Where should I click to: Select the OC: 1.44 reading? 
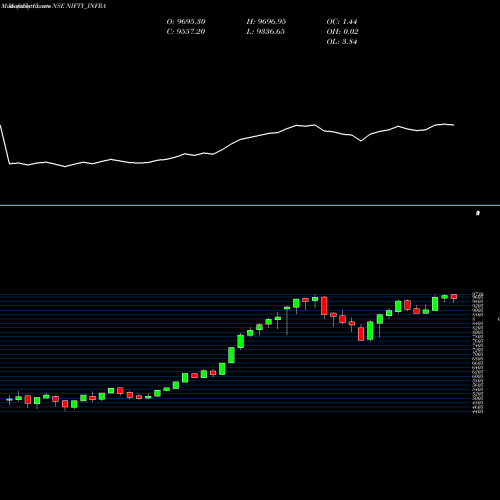[x=342, y=22]
